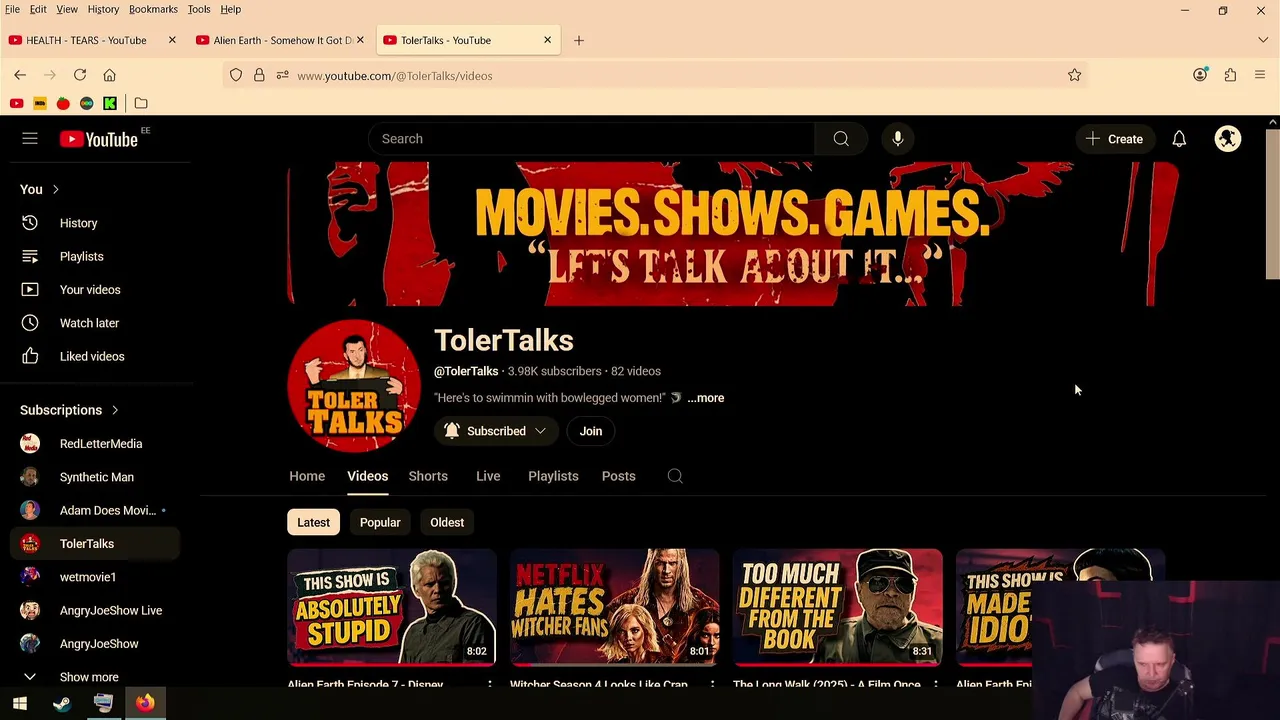Open the File menu
Viewport: 1280px width, 720px height.
pyautogui.click(x=12, y=9)
